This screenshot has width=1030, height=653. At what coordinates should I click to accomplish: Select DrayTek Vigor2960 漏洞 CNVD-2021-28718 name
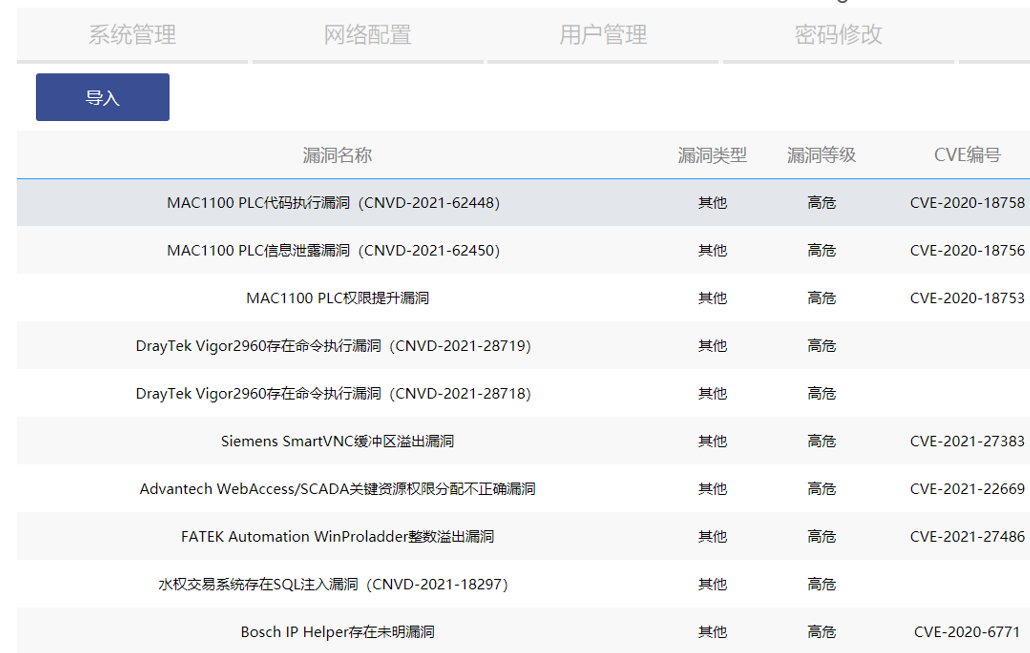click(334, 394)
